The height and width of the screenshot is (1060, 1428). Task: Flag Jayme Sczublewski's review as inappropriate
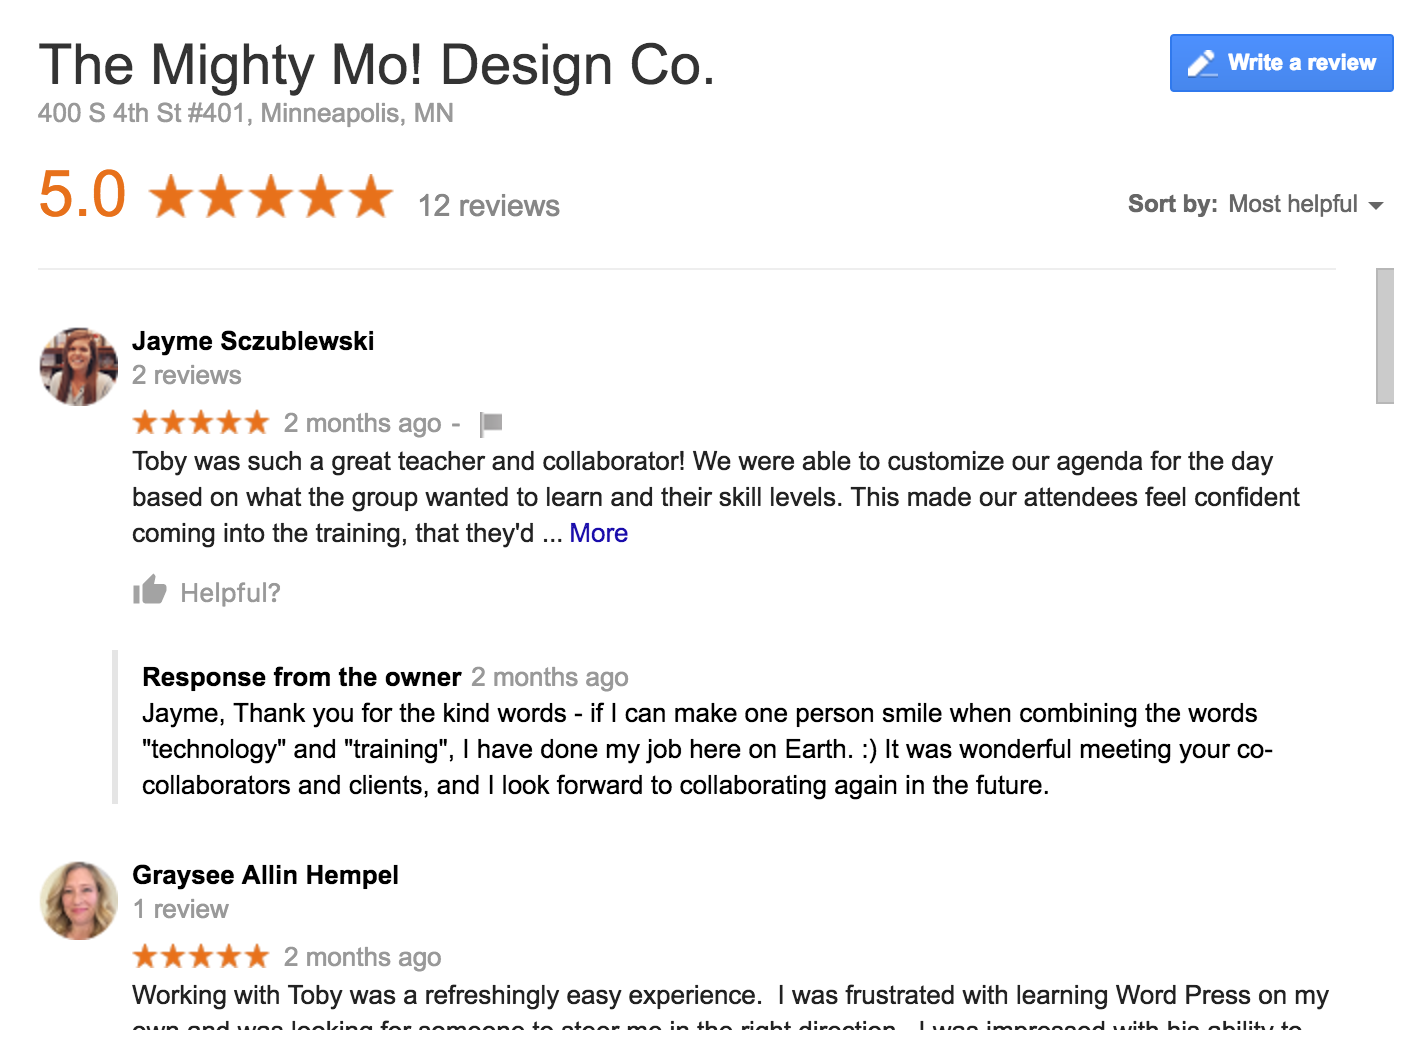491,424
